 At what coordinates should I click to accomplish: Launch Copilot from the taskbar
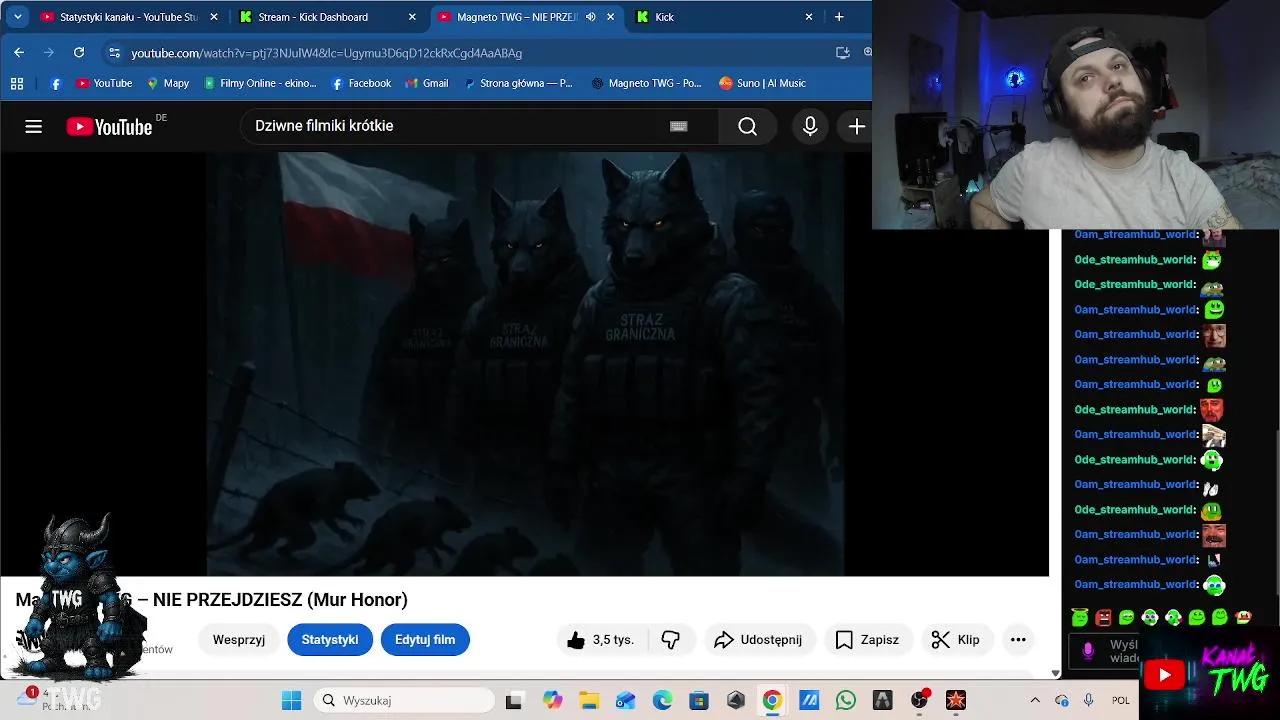point(552,701)
